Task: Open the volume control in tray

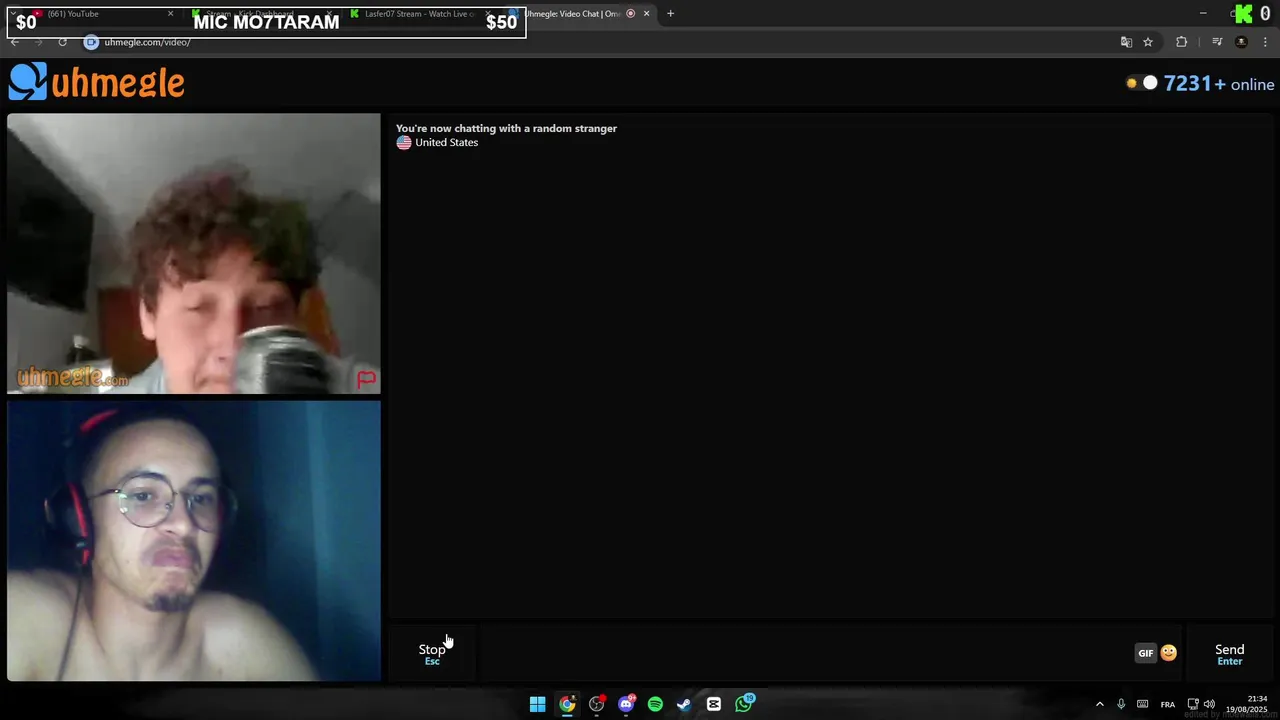Action: coord(1209,704)
